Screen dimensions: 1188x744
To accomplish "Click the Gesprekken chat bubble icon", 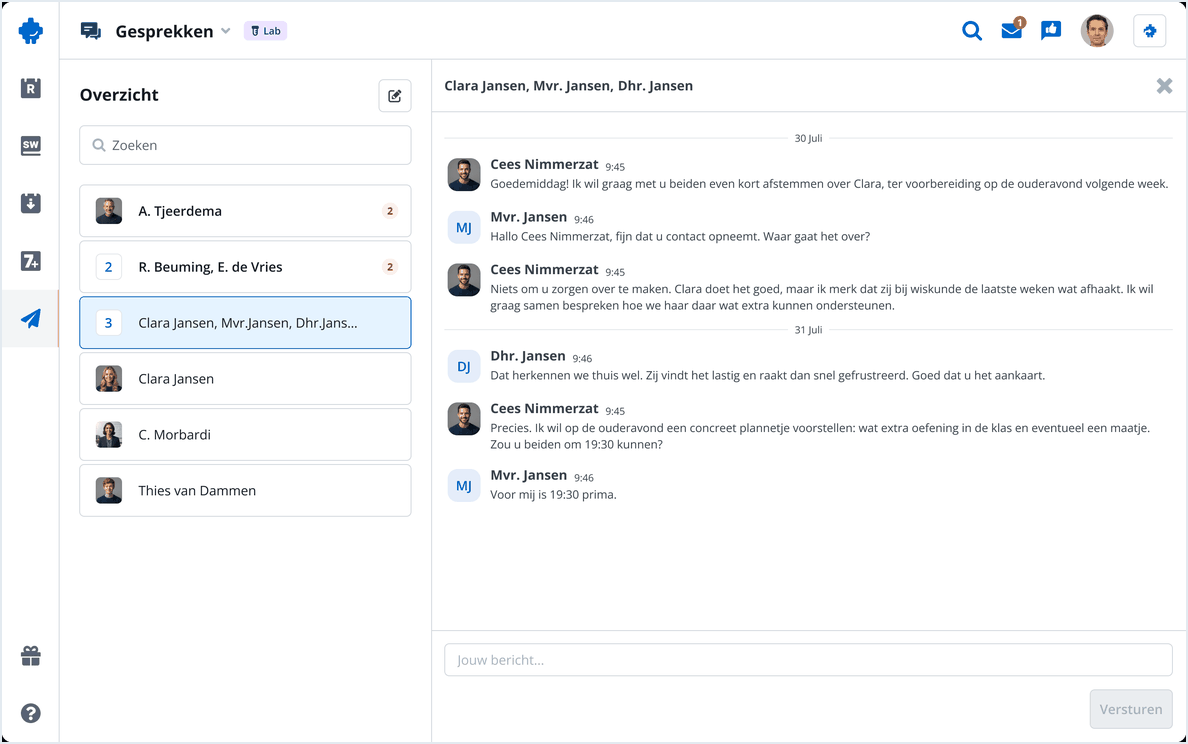I will click(91, 31).
